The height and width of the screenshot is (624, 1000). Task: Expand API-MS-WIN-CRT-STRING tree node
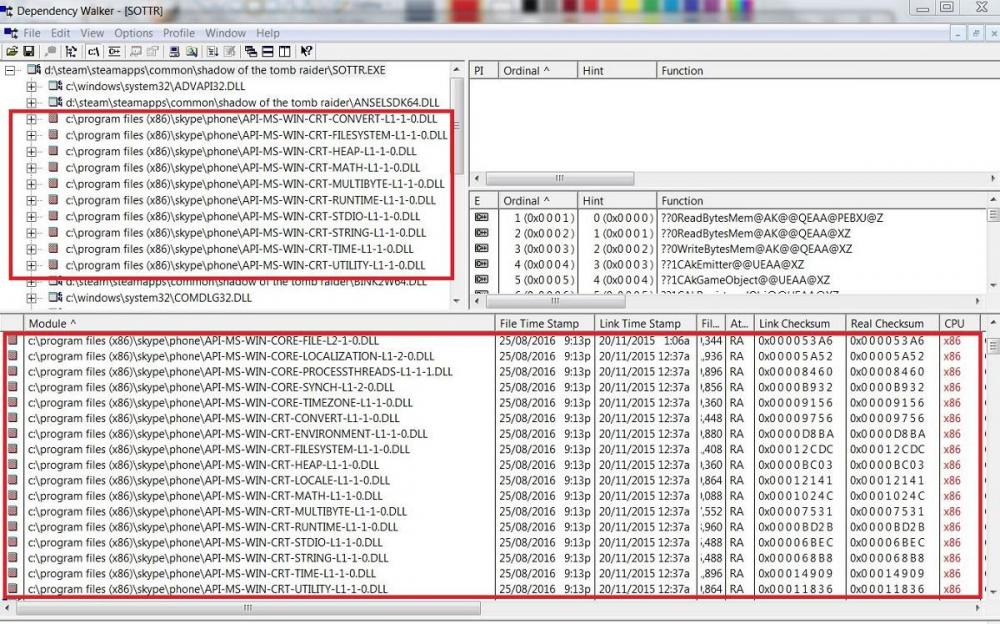pyautogui.click(x=31, y=233)
